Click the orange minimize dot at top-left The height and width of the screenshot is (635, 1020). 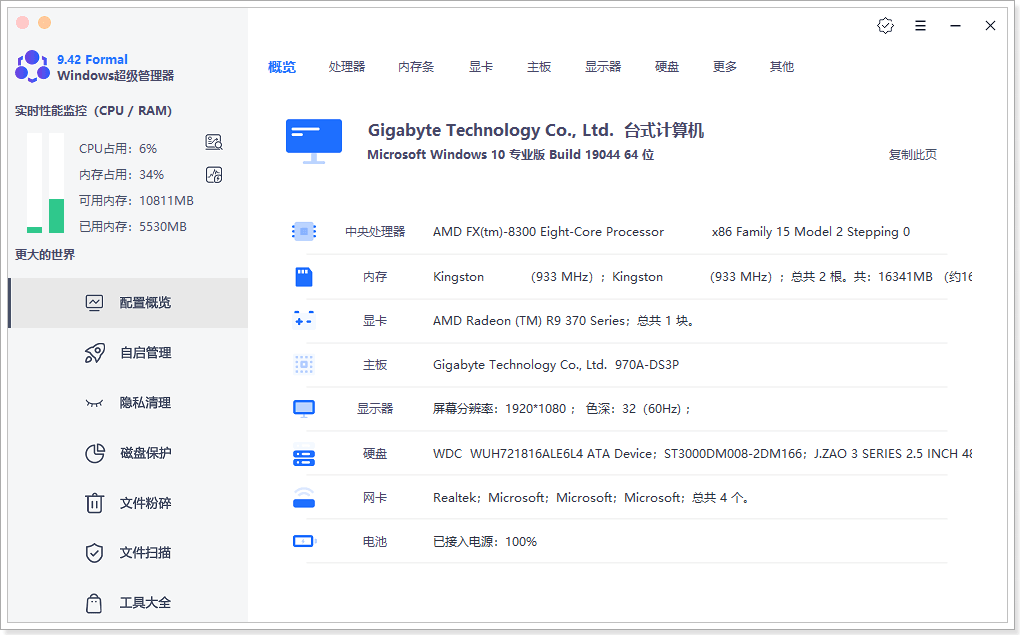(44, 23)
